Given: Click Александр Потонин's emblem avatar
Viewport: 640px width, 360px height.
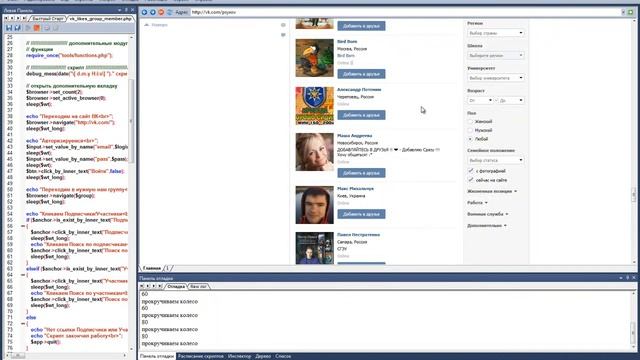Looking at the screenshot, I should [x=314, y=106].
